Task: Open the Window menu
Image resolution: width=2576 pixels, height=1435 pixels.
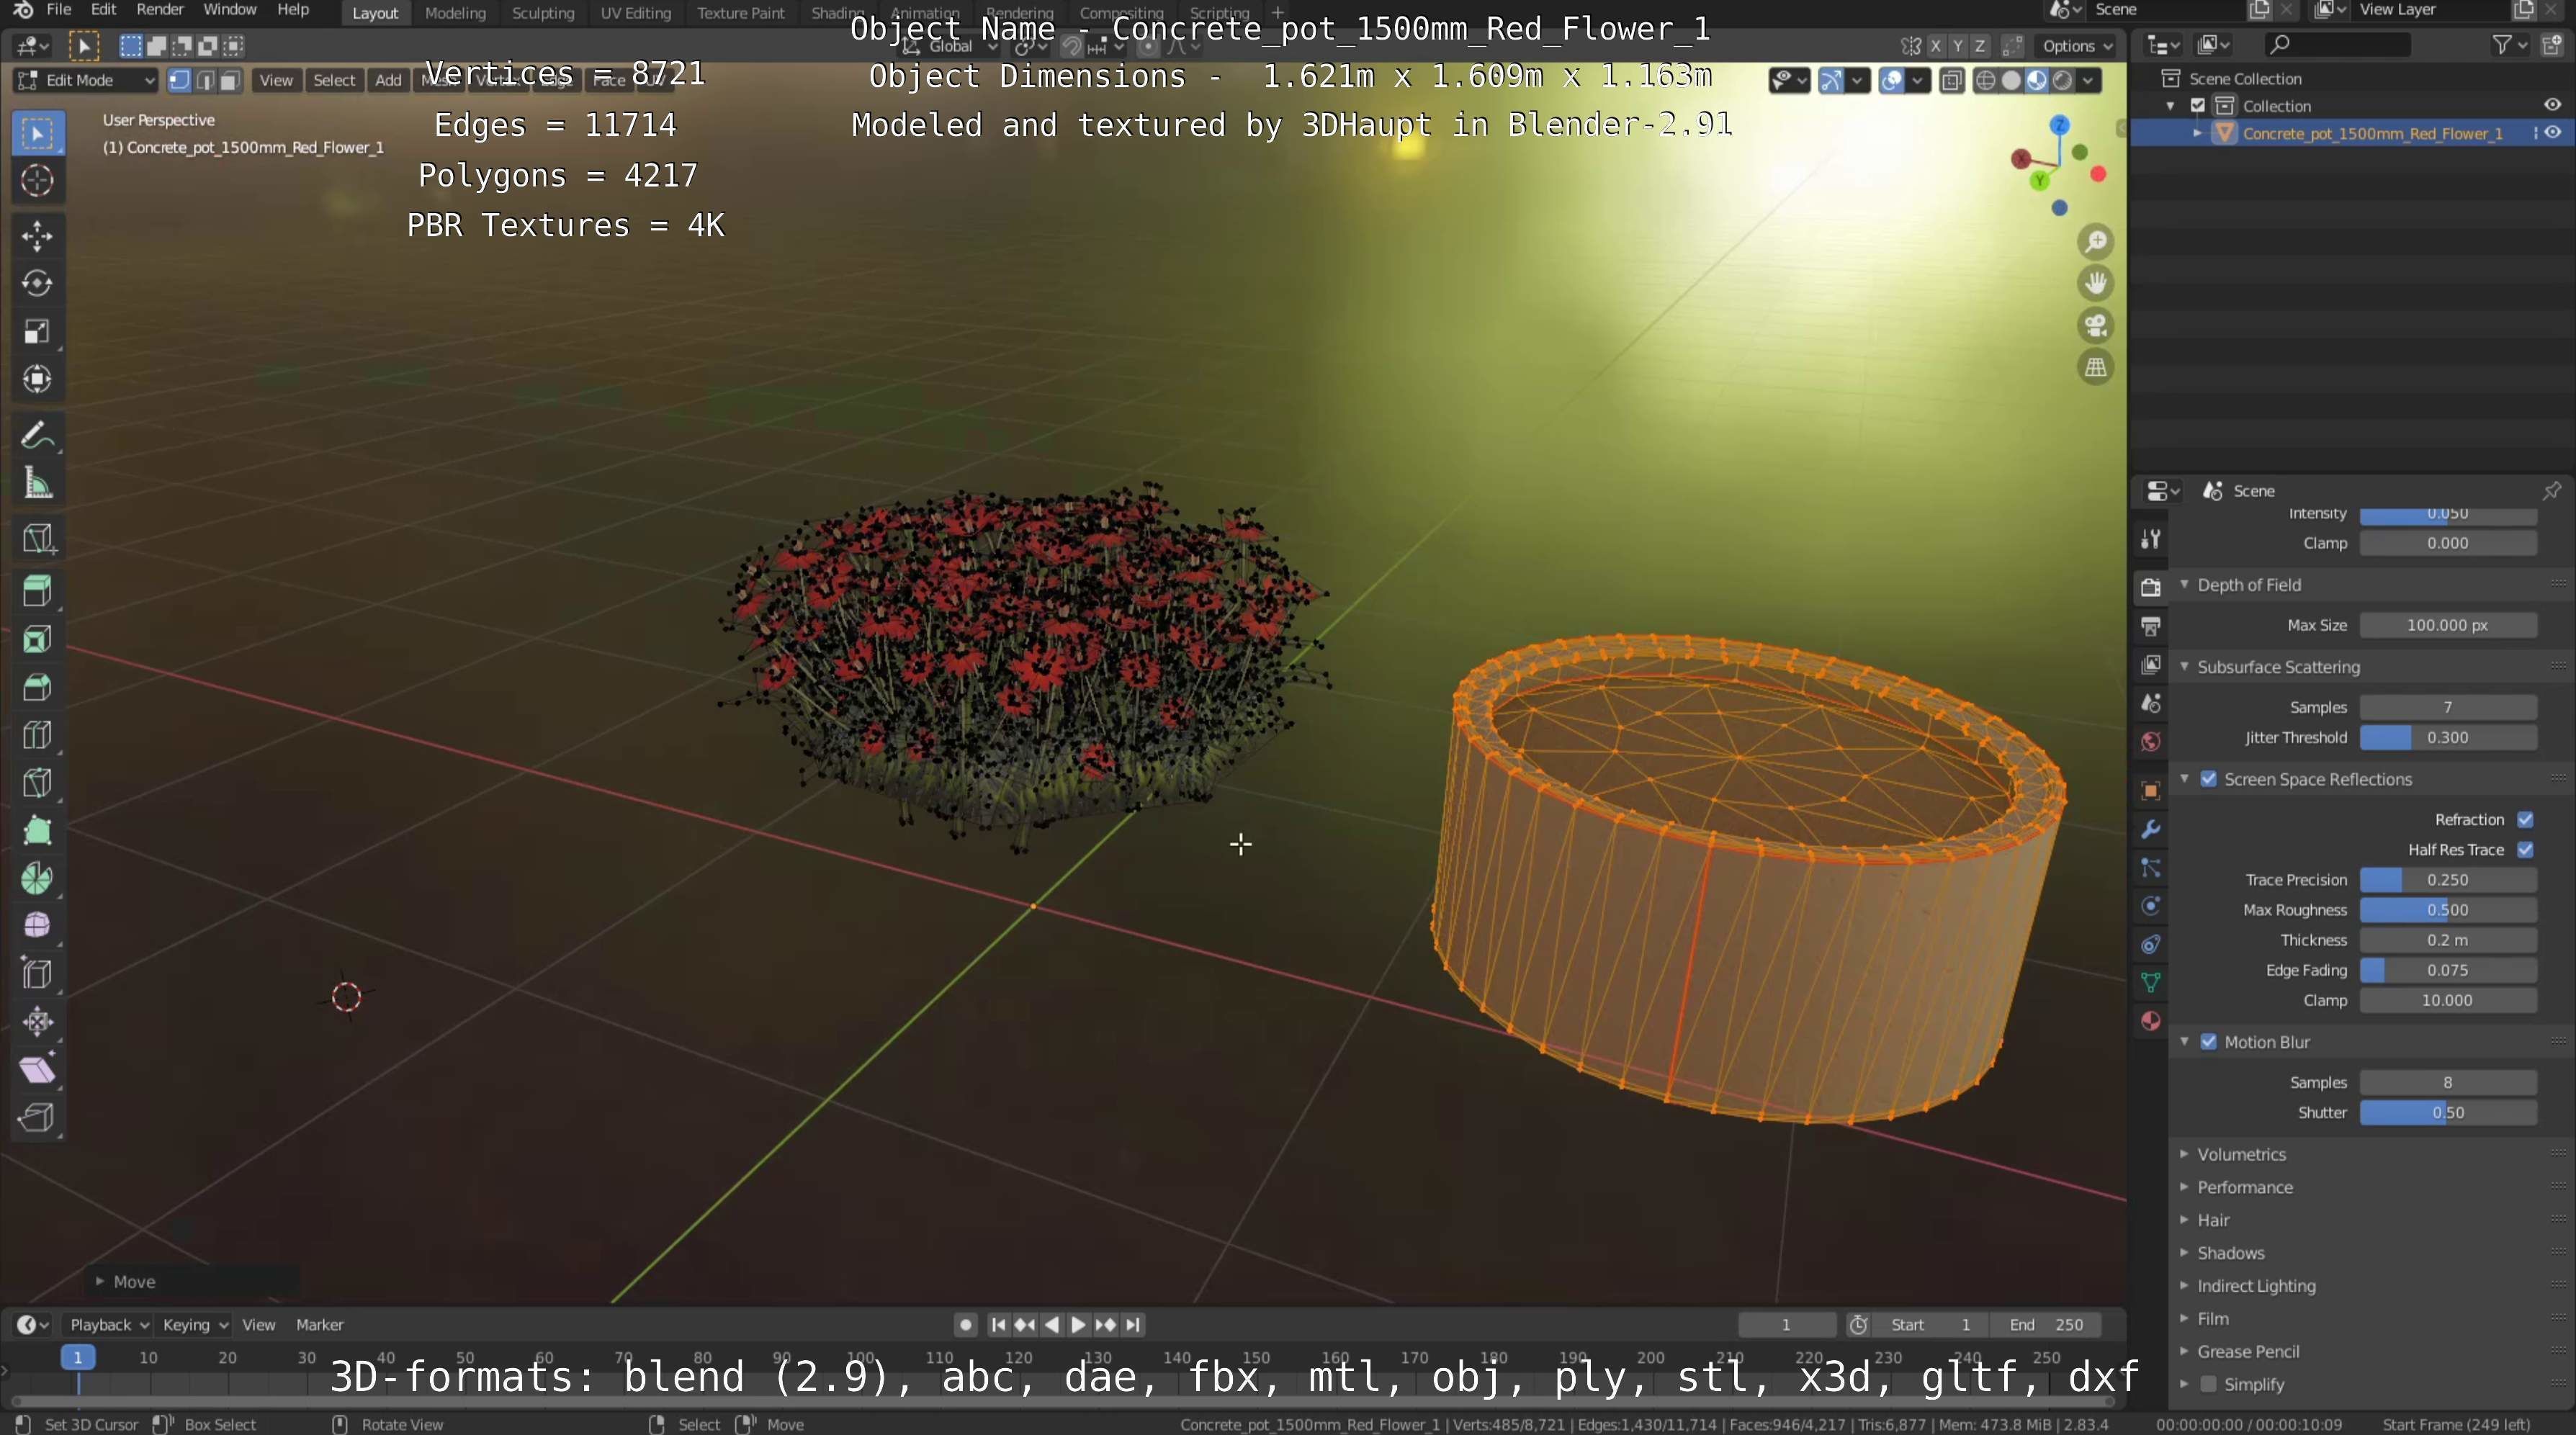Action: pos(230,10)
